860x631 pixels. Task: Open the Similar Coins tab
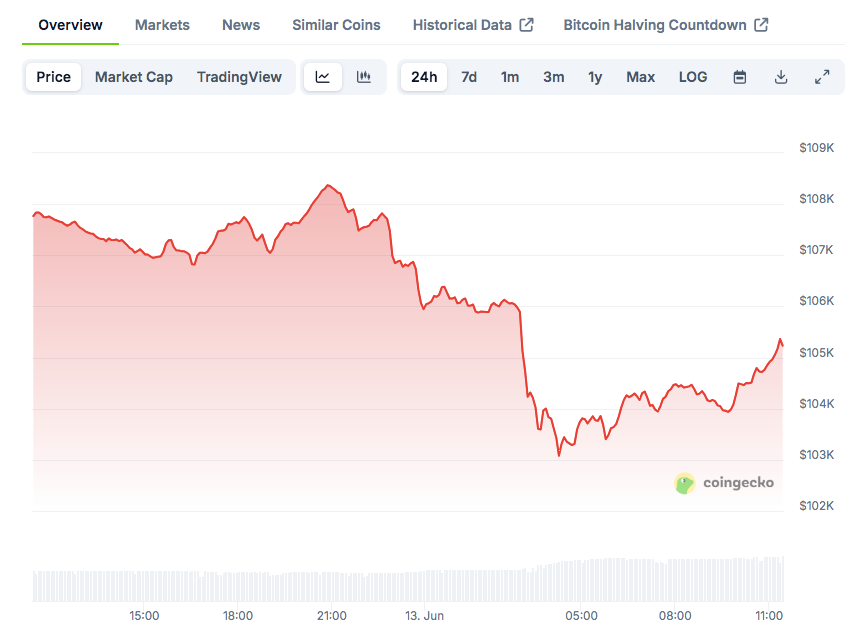(x=336, y=25)
